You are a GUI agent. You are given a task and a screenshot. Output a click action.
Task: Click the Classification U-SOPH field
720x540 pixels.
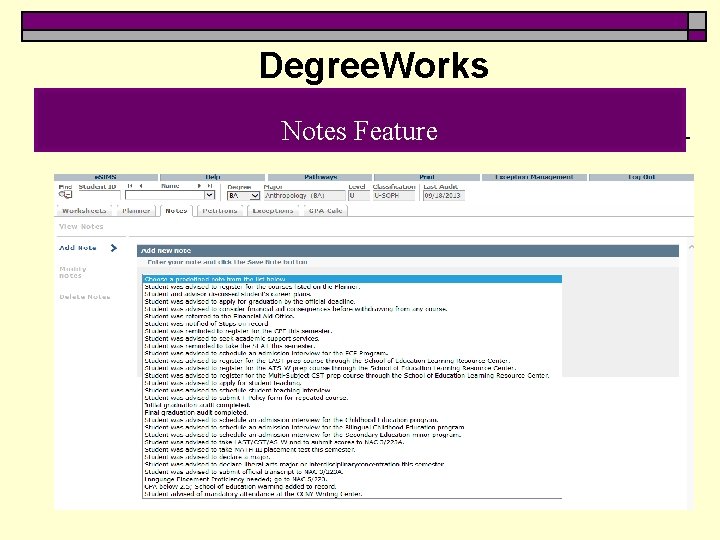click(394, 196)
